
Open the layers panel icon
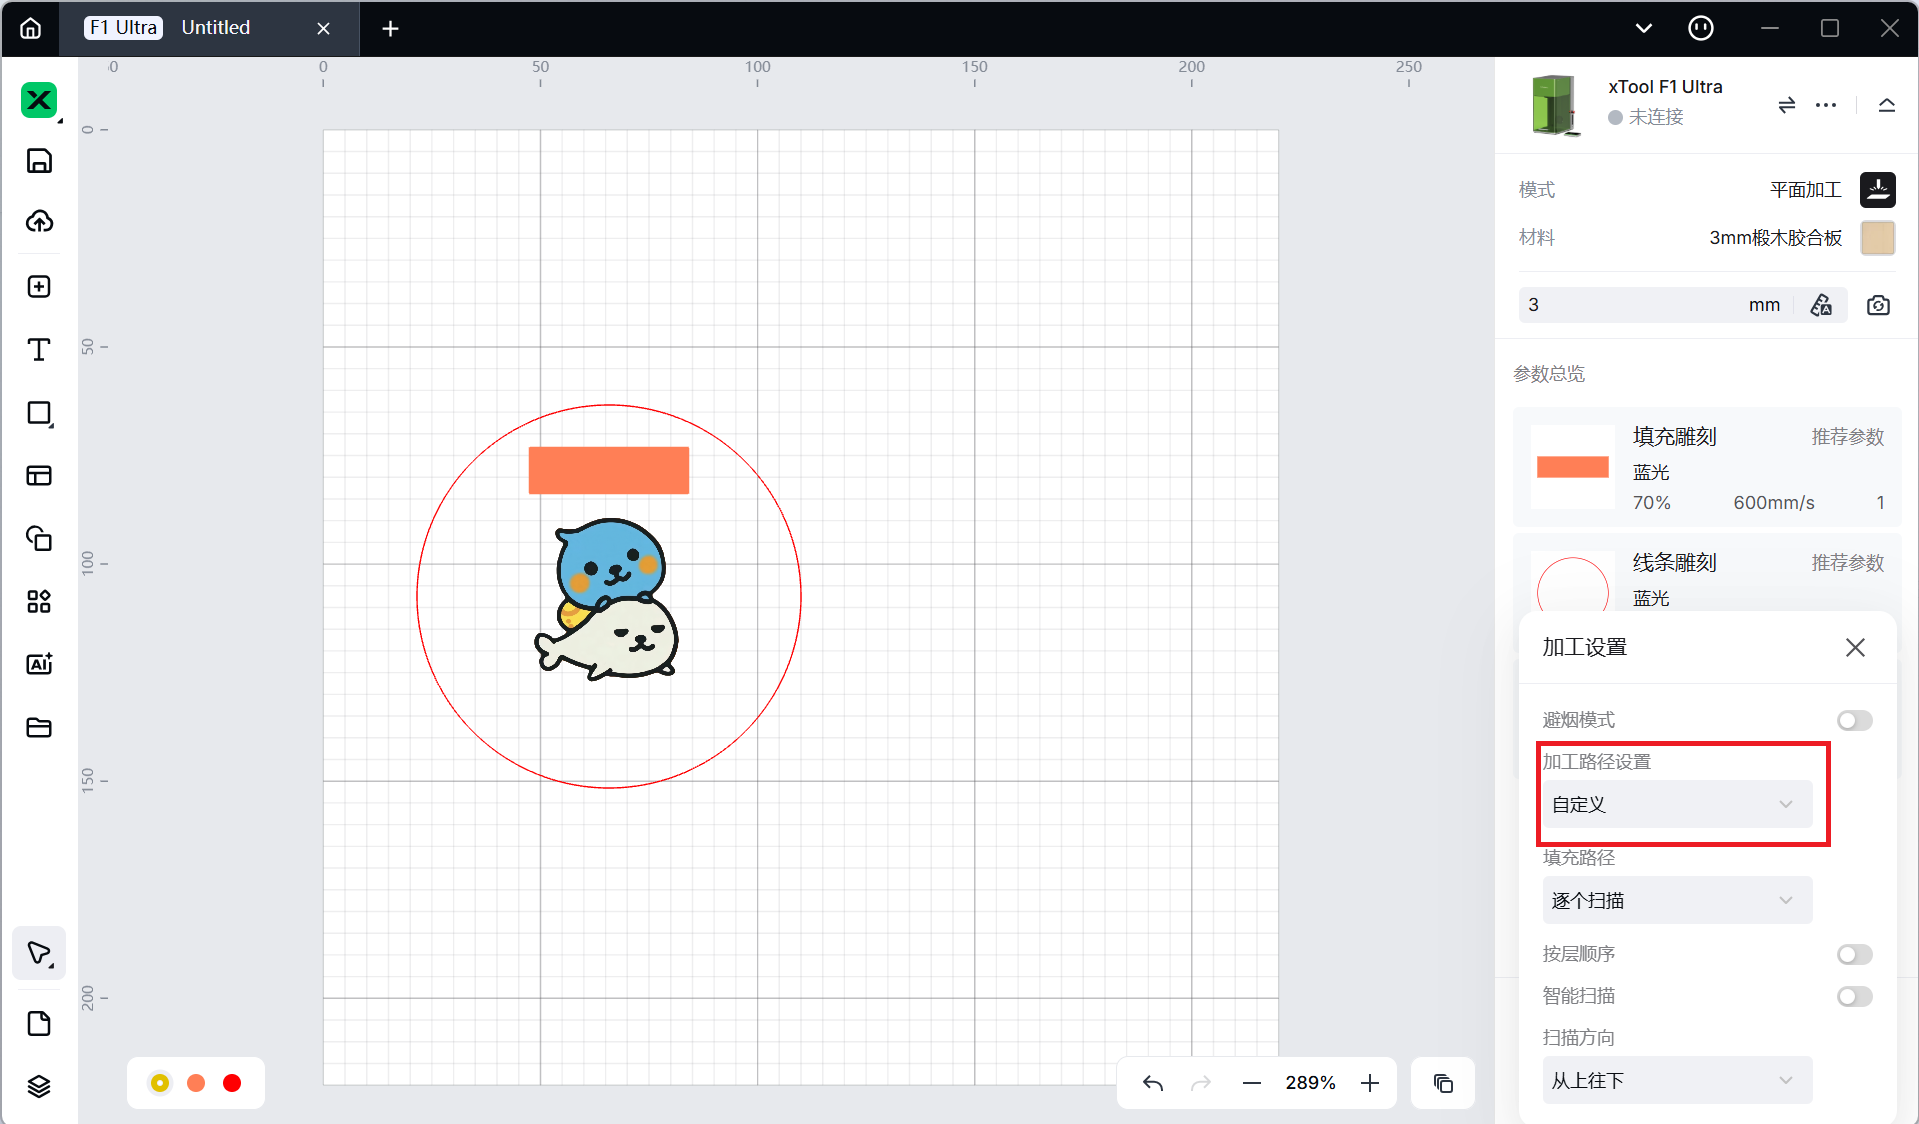(x=39, y=1086)
